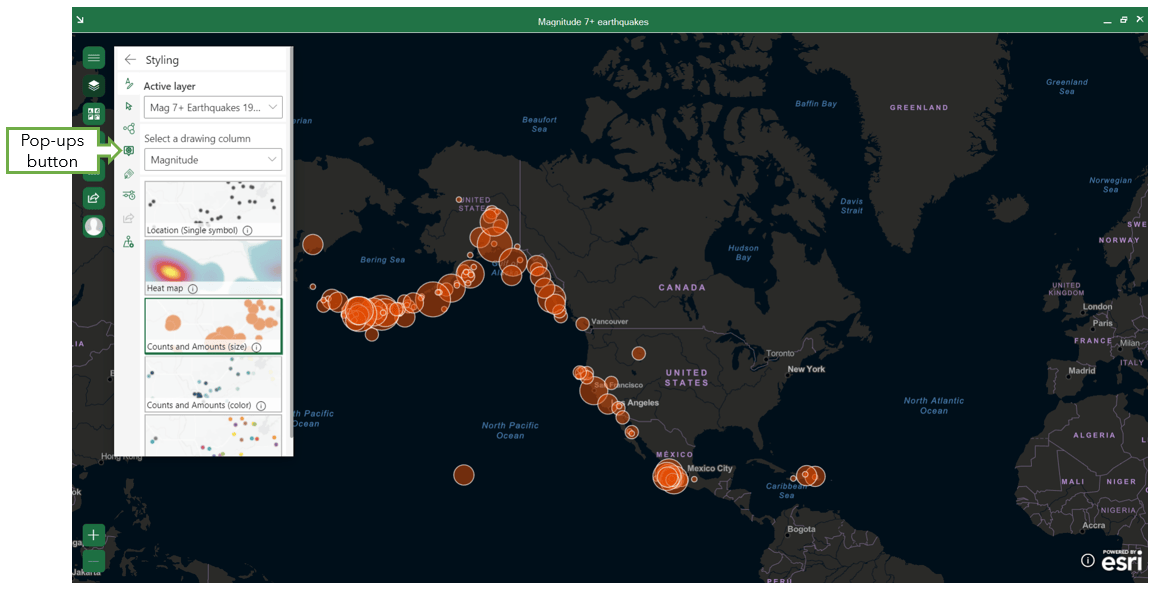This screenshot has width=1158, height=590.
Task: Click earthquake circle in mid North Pacific
Action: pyautogui.click(x=463, y=475)
